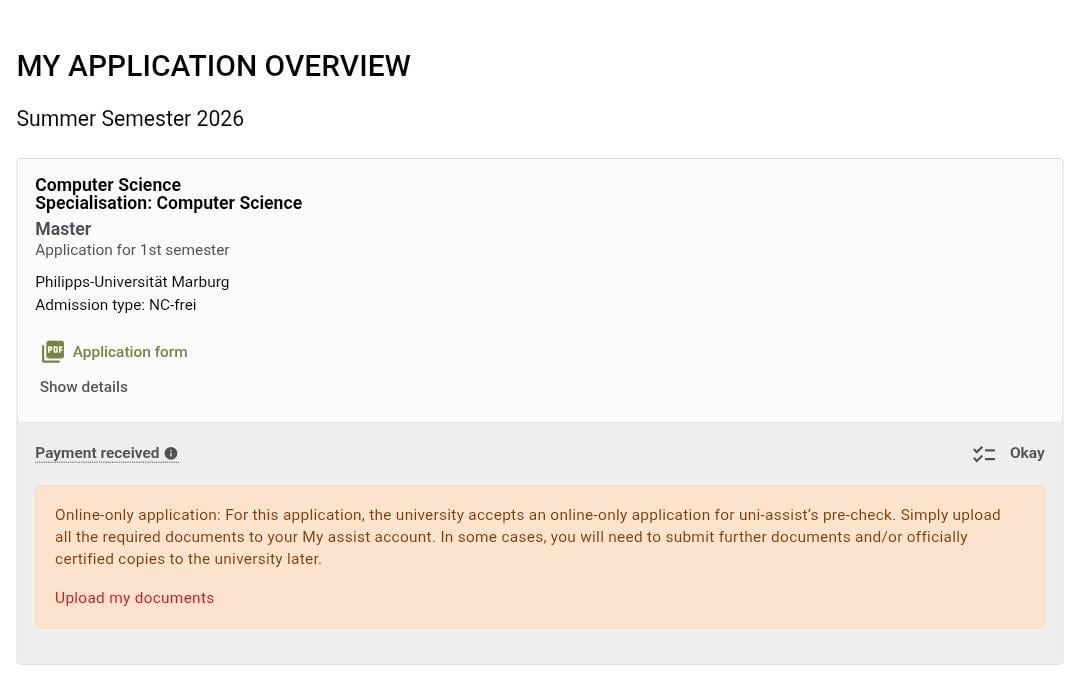The height and width of the screenshot is (677, 1080).
Task: Click the underlined Payment received label
Action: tap(98, 453)
